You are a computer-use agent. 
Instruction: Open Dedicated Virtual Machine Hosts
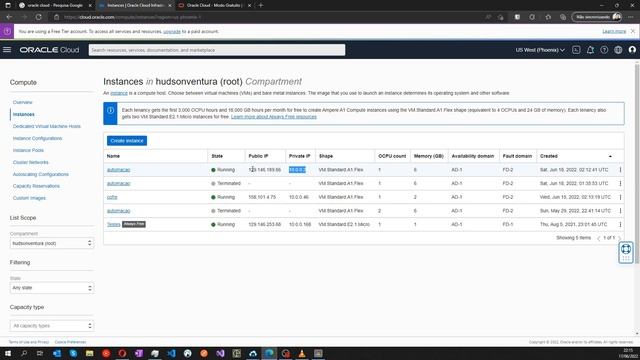[47, 127]
